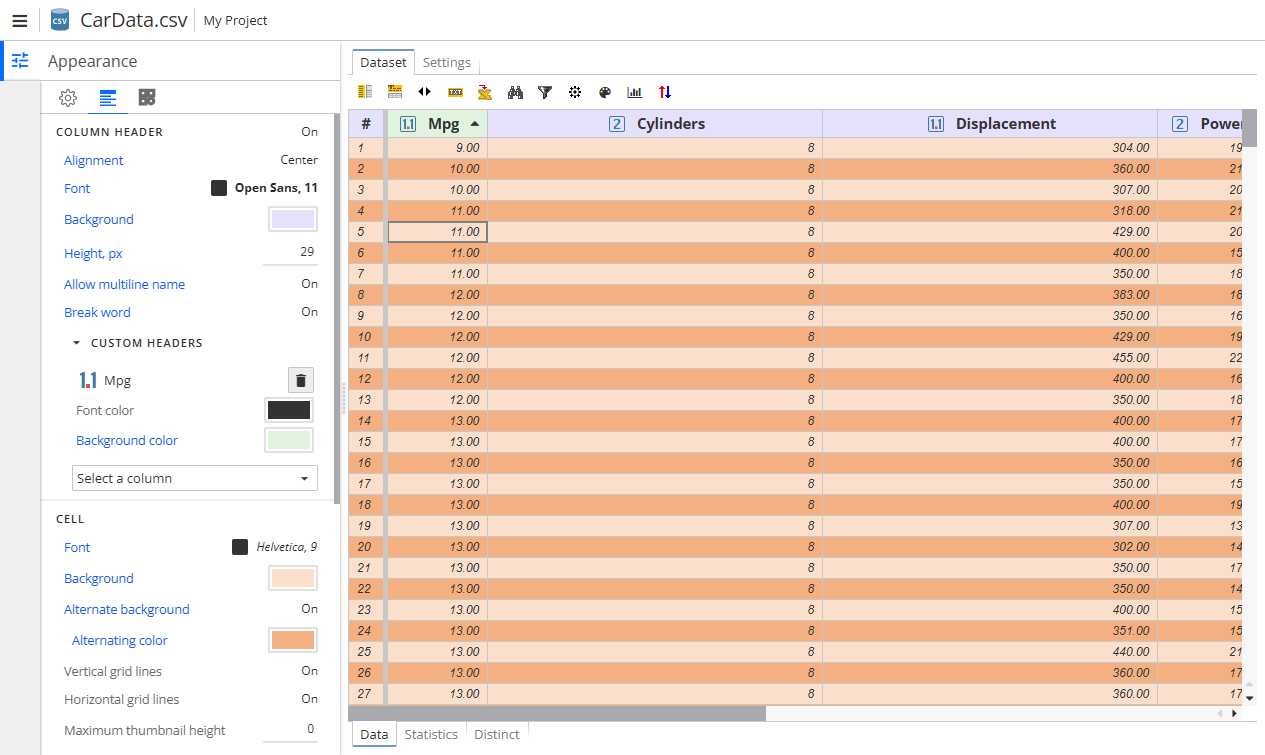This screenshot has height=755, width=1265.
Task: Open the Statistics tab at the bottom
Action: (x=431, y=734)
